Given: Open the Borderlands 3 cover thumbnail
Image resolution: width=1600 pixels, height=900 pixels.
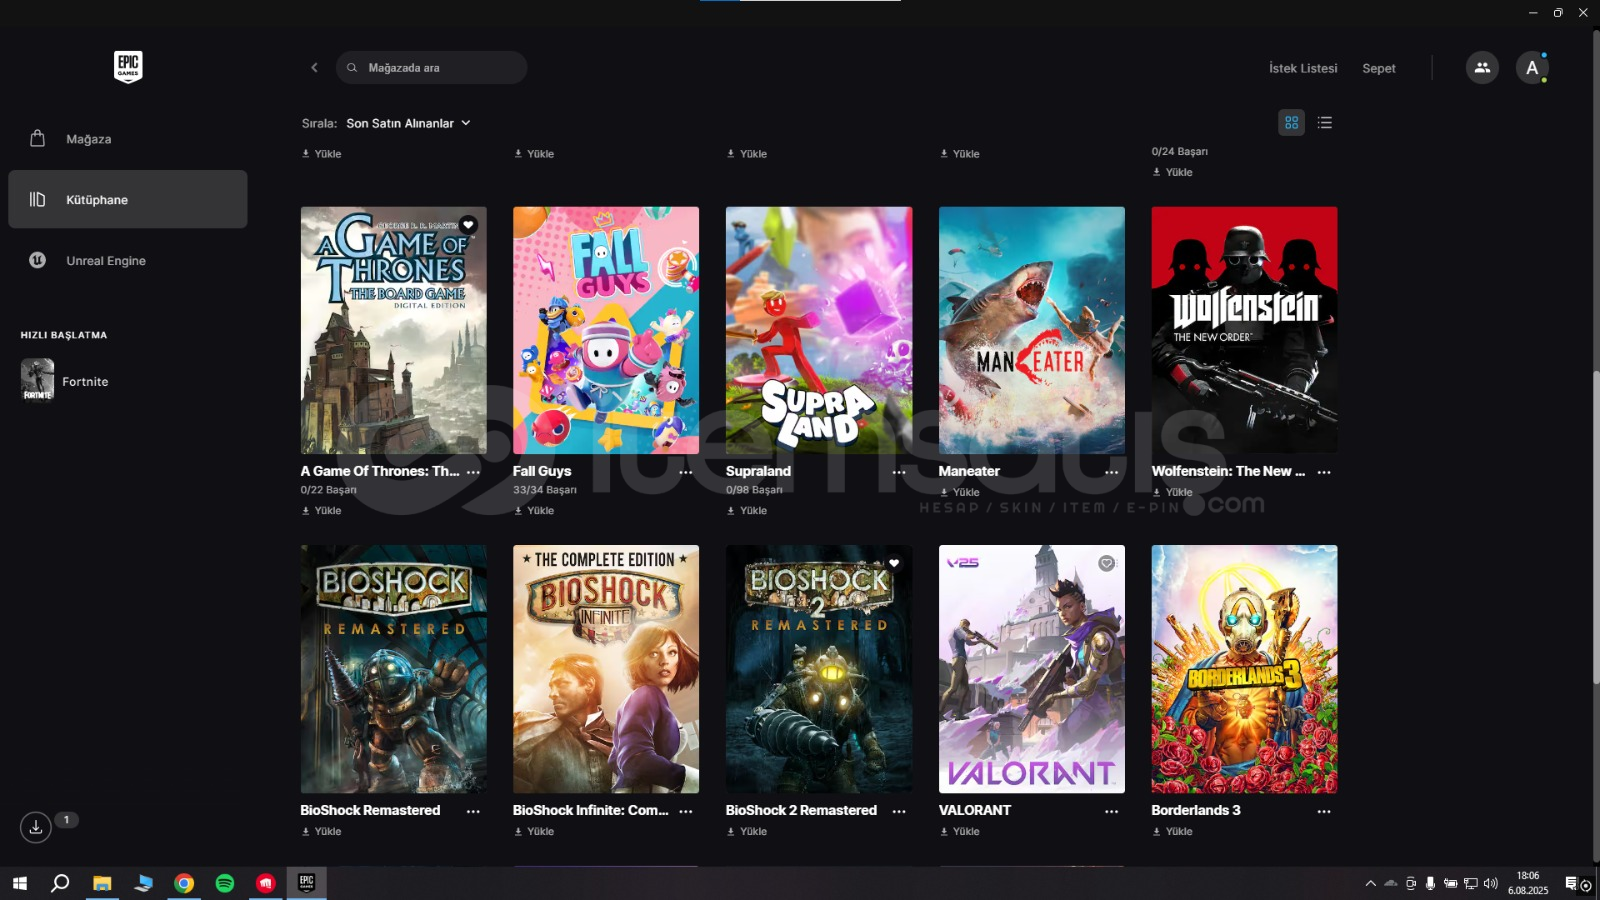Looking at the screenshot, I should tap(1244, 669).
